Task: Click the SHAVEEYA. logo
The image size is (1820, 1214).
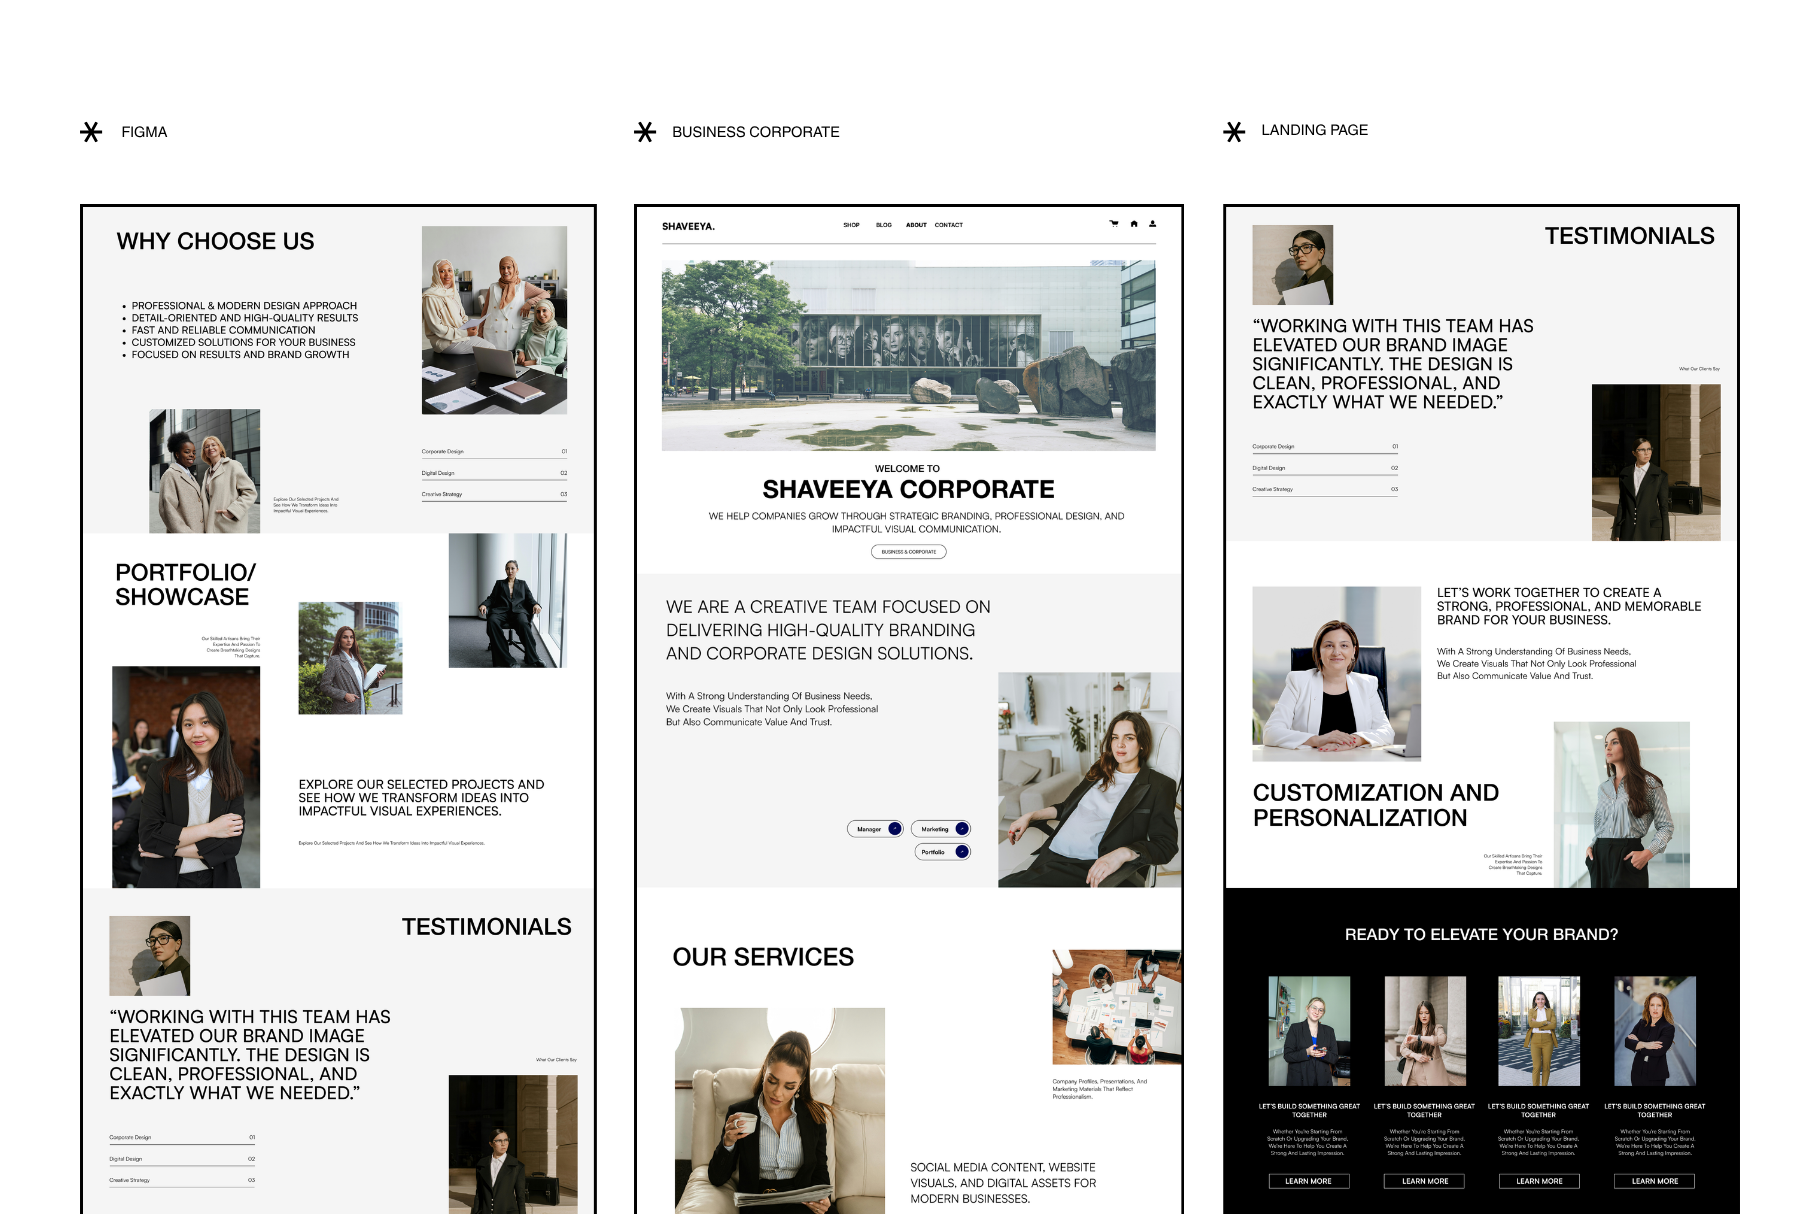Action: click(688, 226)
